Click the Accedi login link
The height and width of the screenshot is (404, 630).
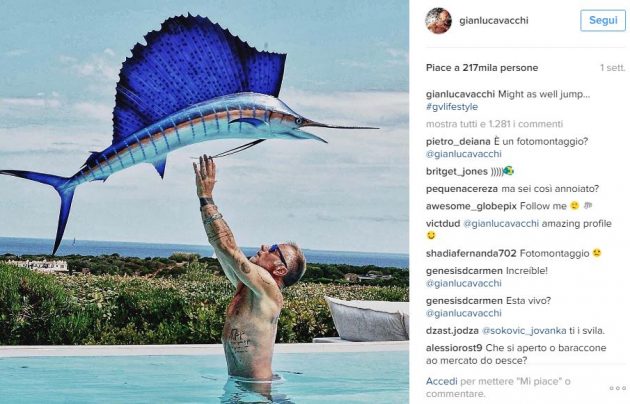click(442, 381)
